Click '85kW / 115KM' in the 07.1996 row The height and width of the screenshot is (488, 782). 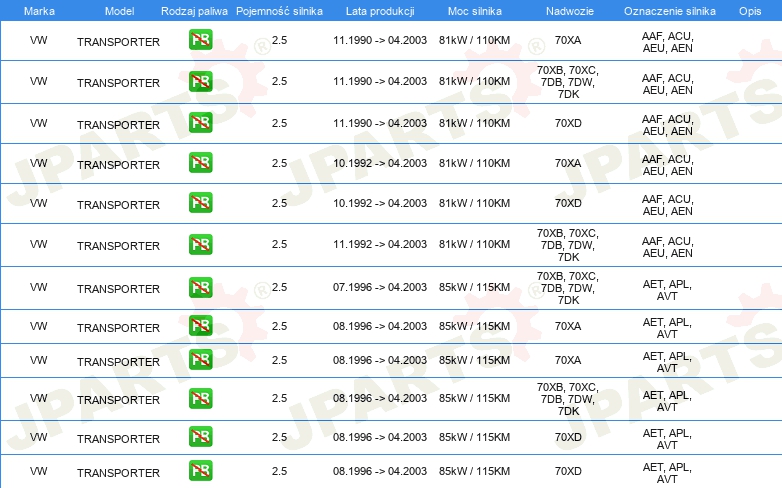click(x=475, y=287)
